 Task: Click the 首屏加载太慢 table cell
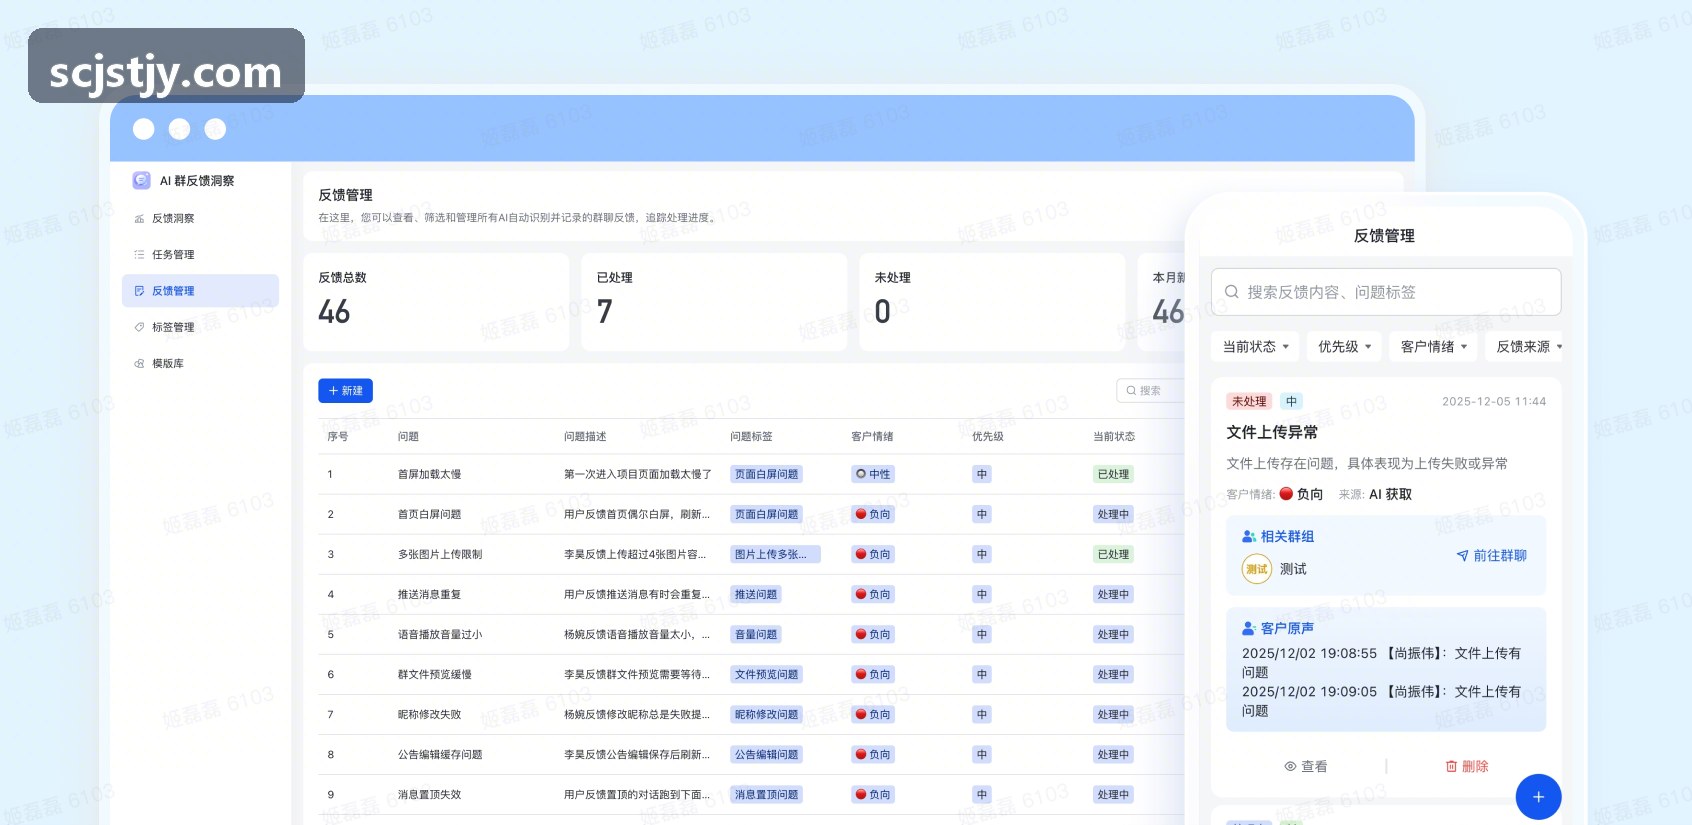[429, 475]
